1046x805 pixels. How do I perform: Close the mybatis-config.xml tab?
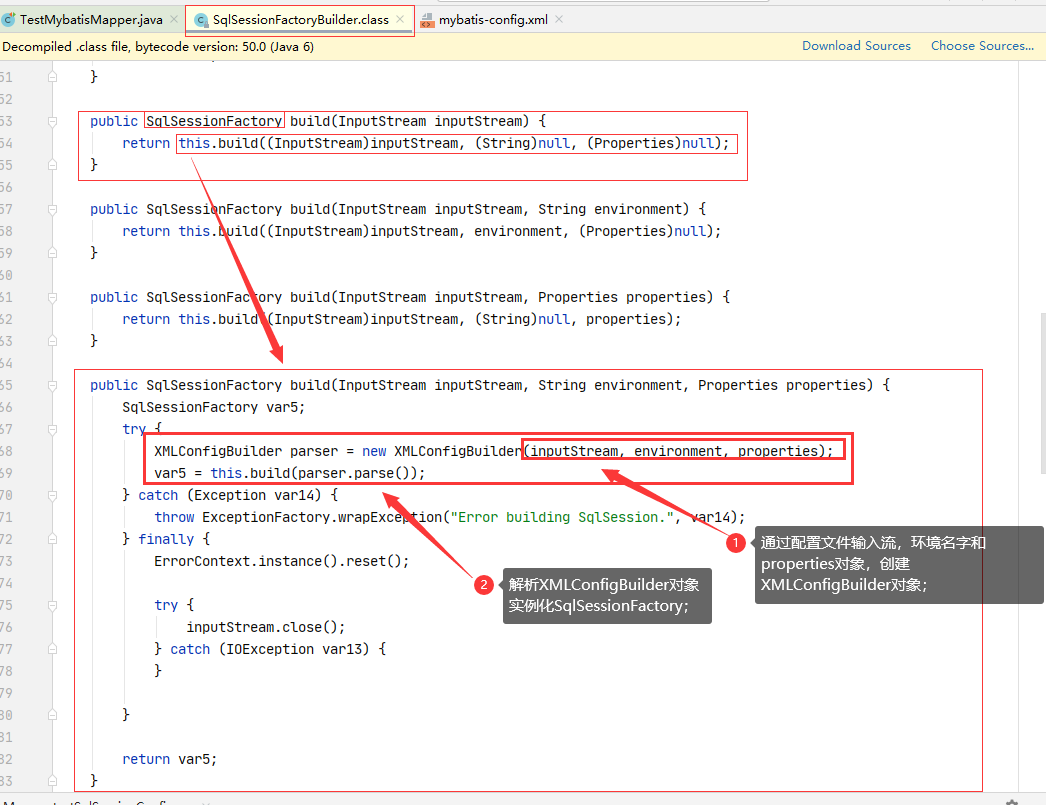558,20
